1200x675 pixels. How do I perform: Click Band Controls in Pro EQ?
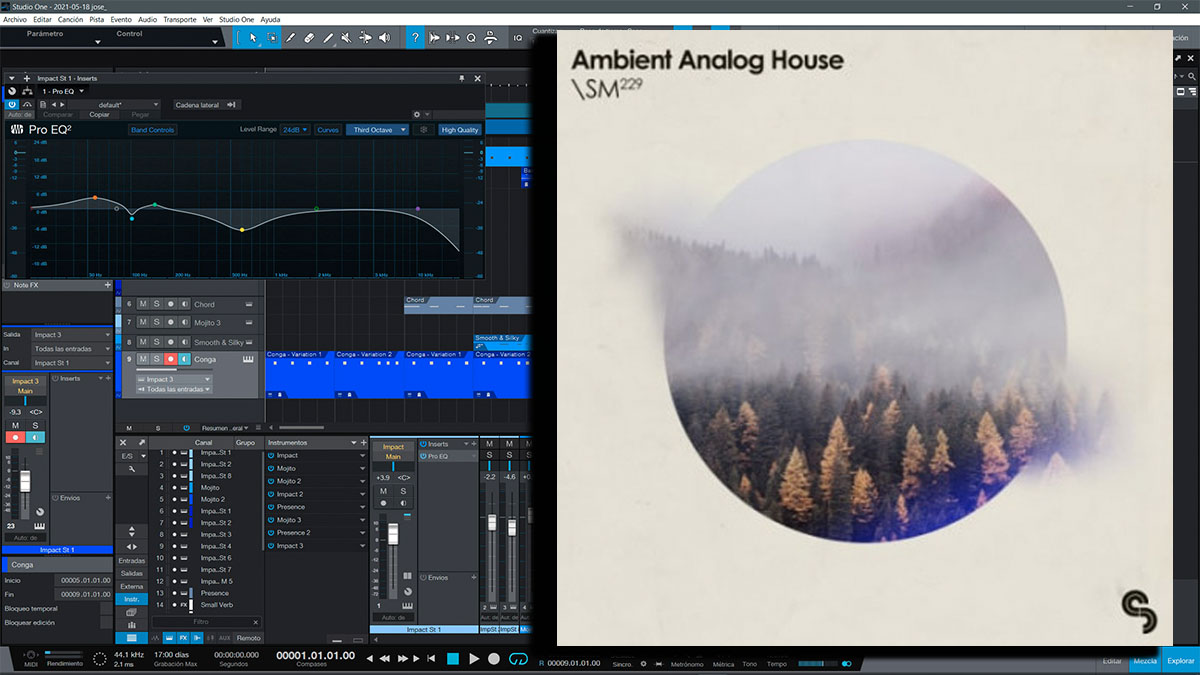pos(152,130)
